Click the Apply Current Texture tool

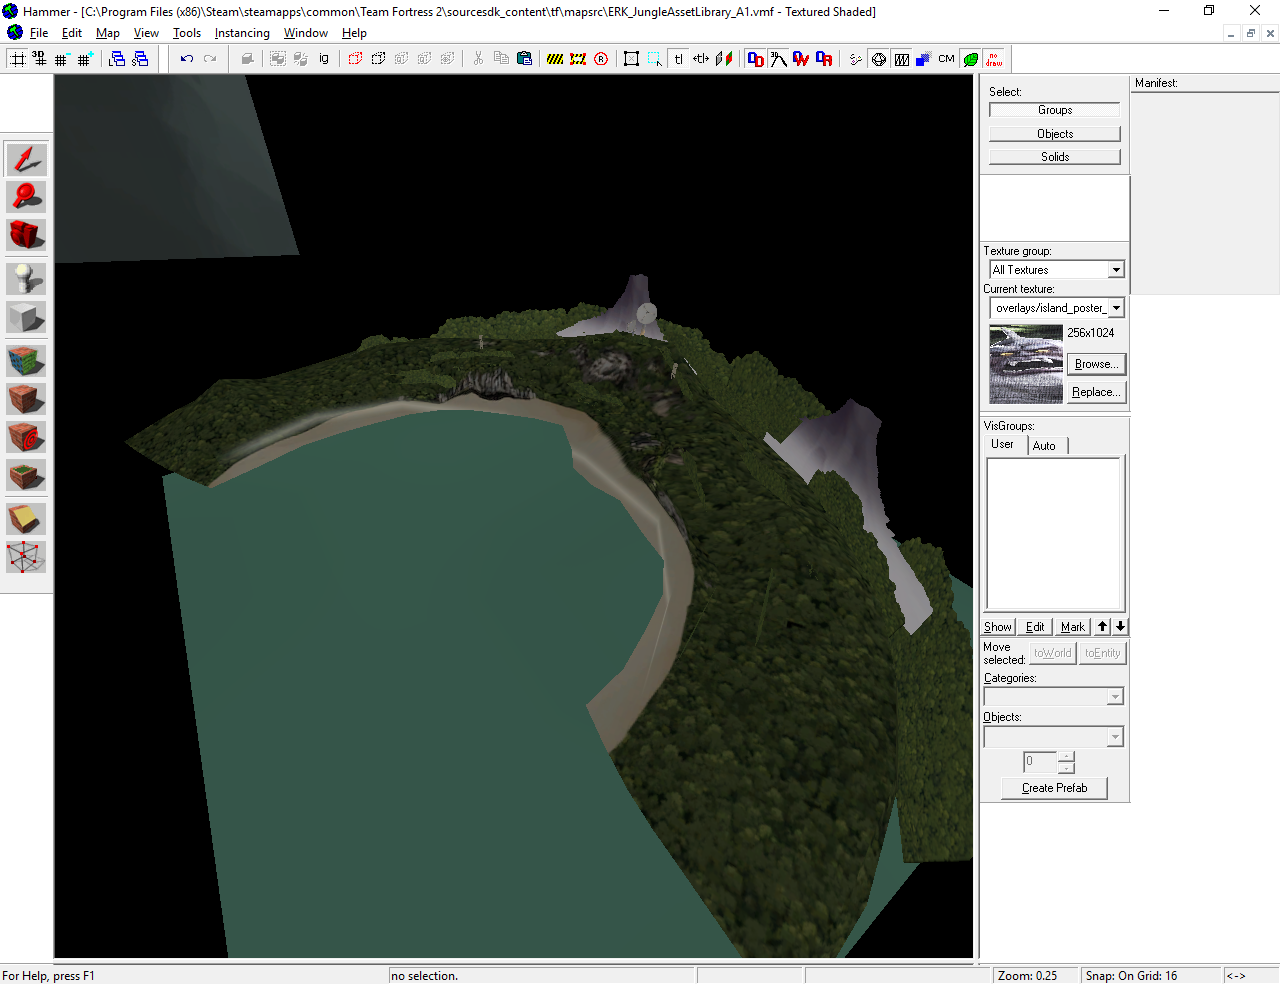(x=26, y=399)
